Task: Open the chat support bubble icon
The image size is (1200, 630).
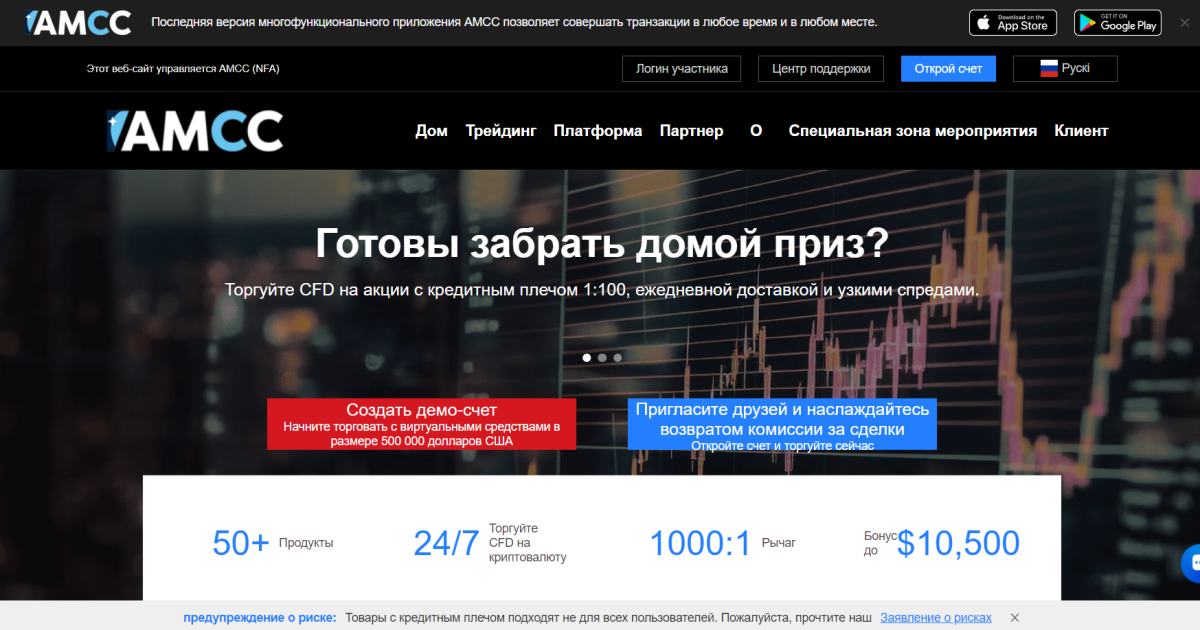Action: click(1191, 563)
